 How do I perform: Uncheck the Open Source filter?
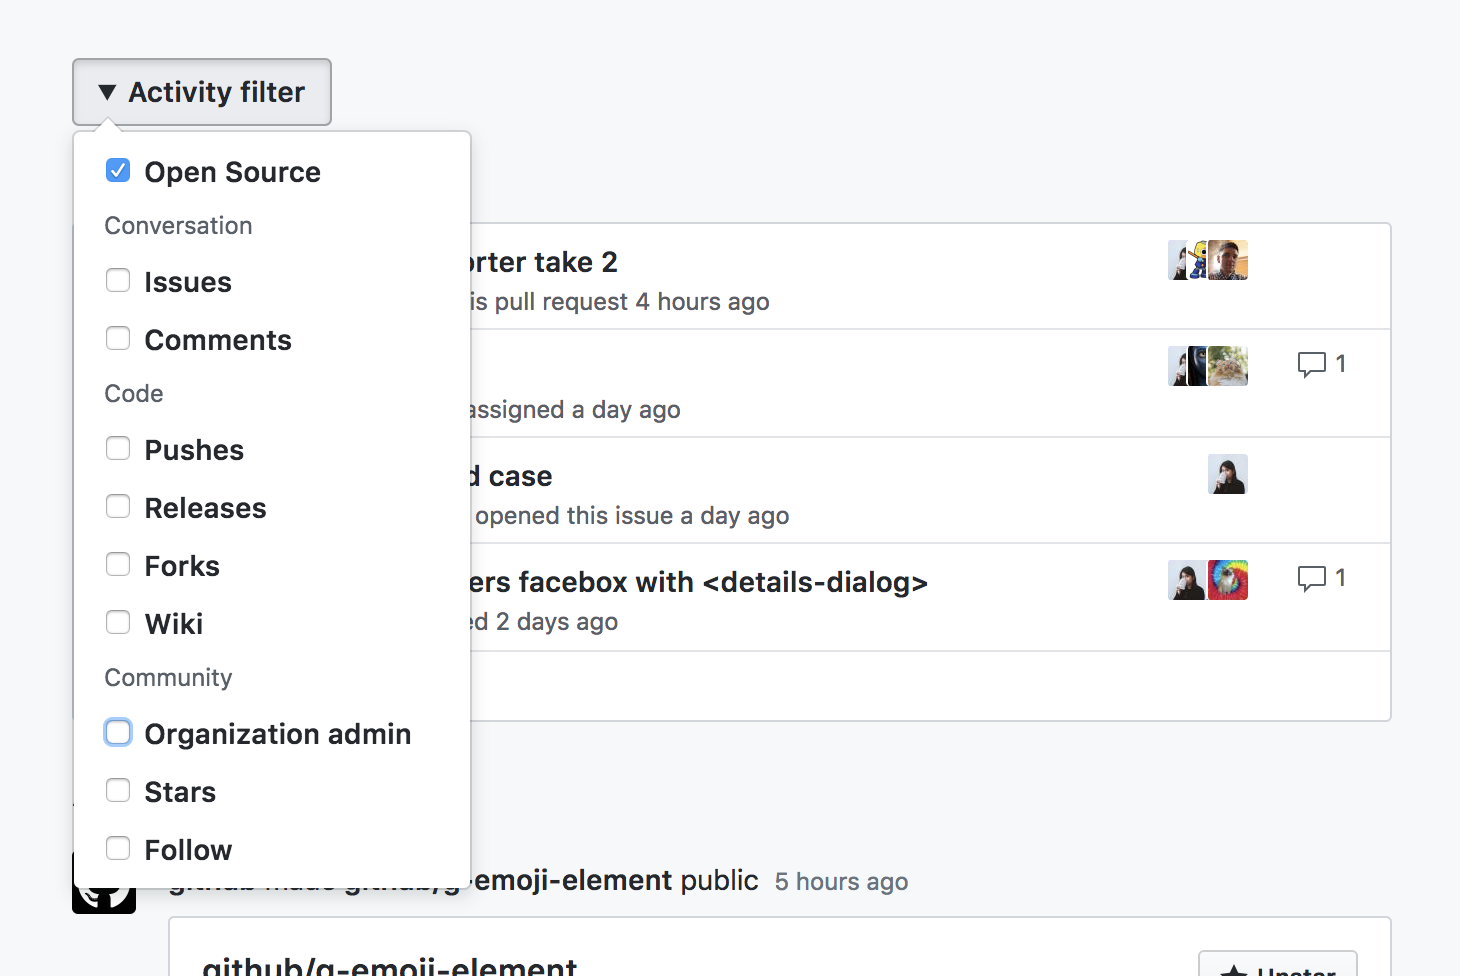[x=118, y=170]
